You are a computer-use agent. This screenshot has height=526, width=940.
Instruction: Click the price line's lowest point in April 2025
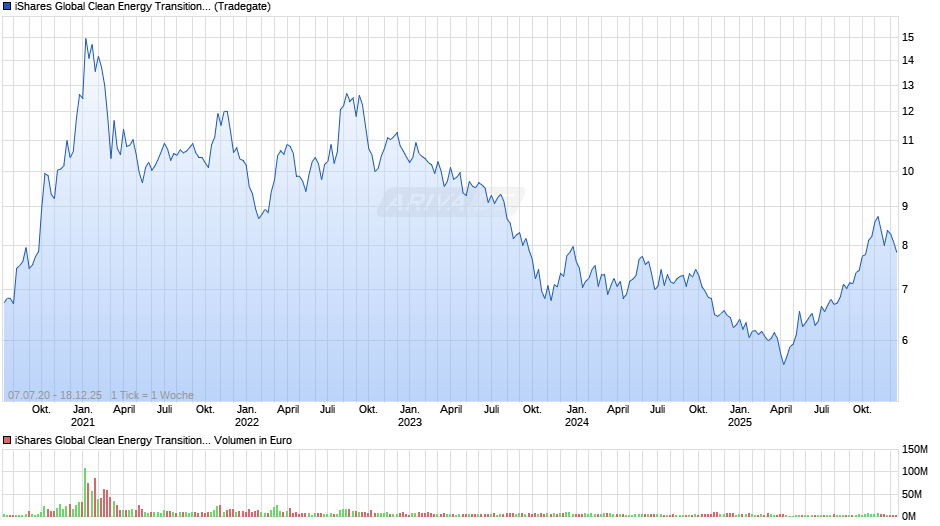click(x=783, y=364)
